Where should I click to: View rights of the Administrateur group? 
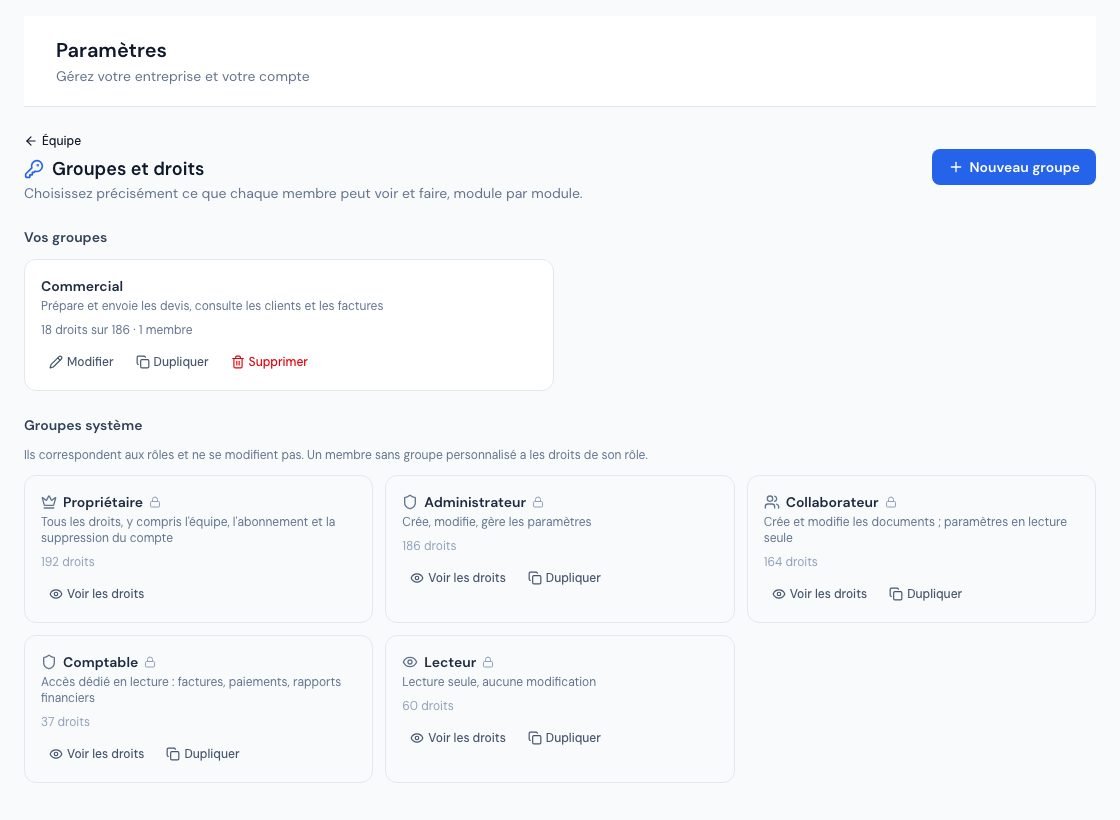[458, 578]
